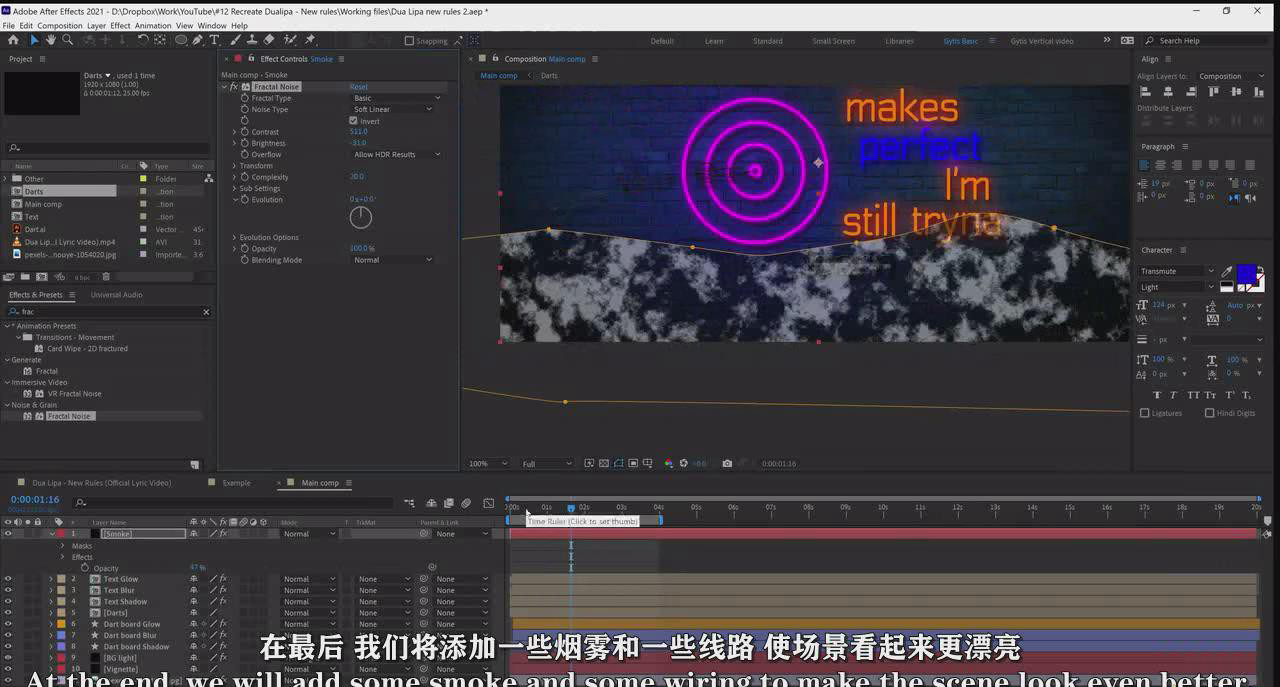Toggle Faux Bold text style
Viewport: 1280px width, 687px height.
coord(1158,395)
